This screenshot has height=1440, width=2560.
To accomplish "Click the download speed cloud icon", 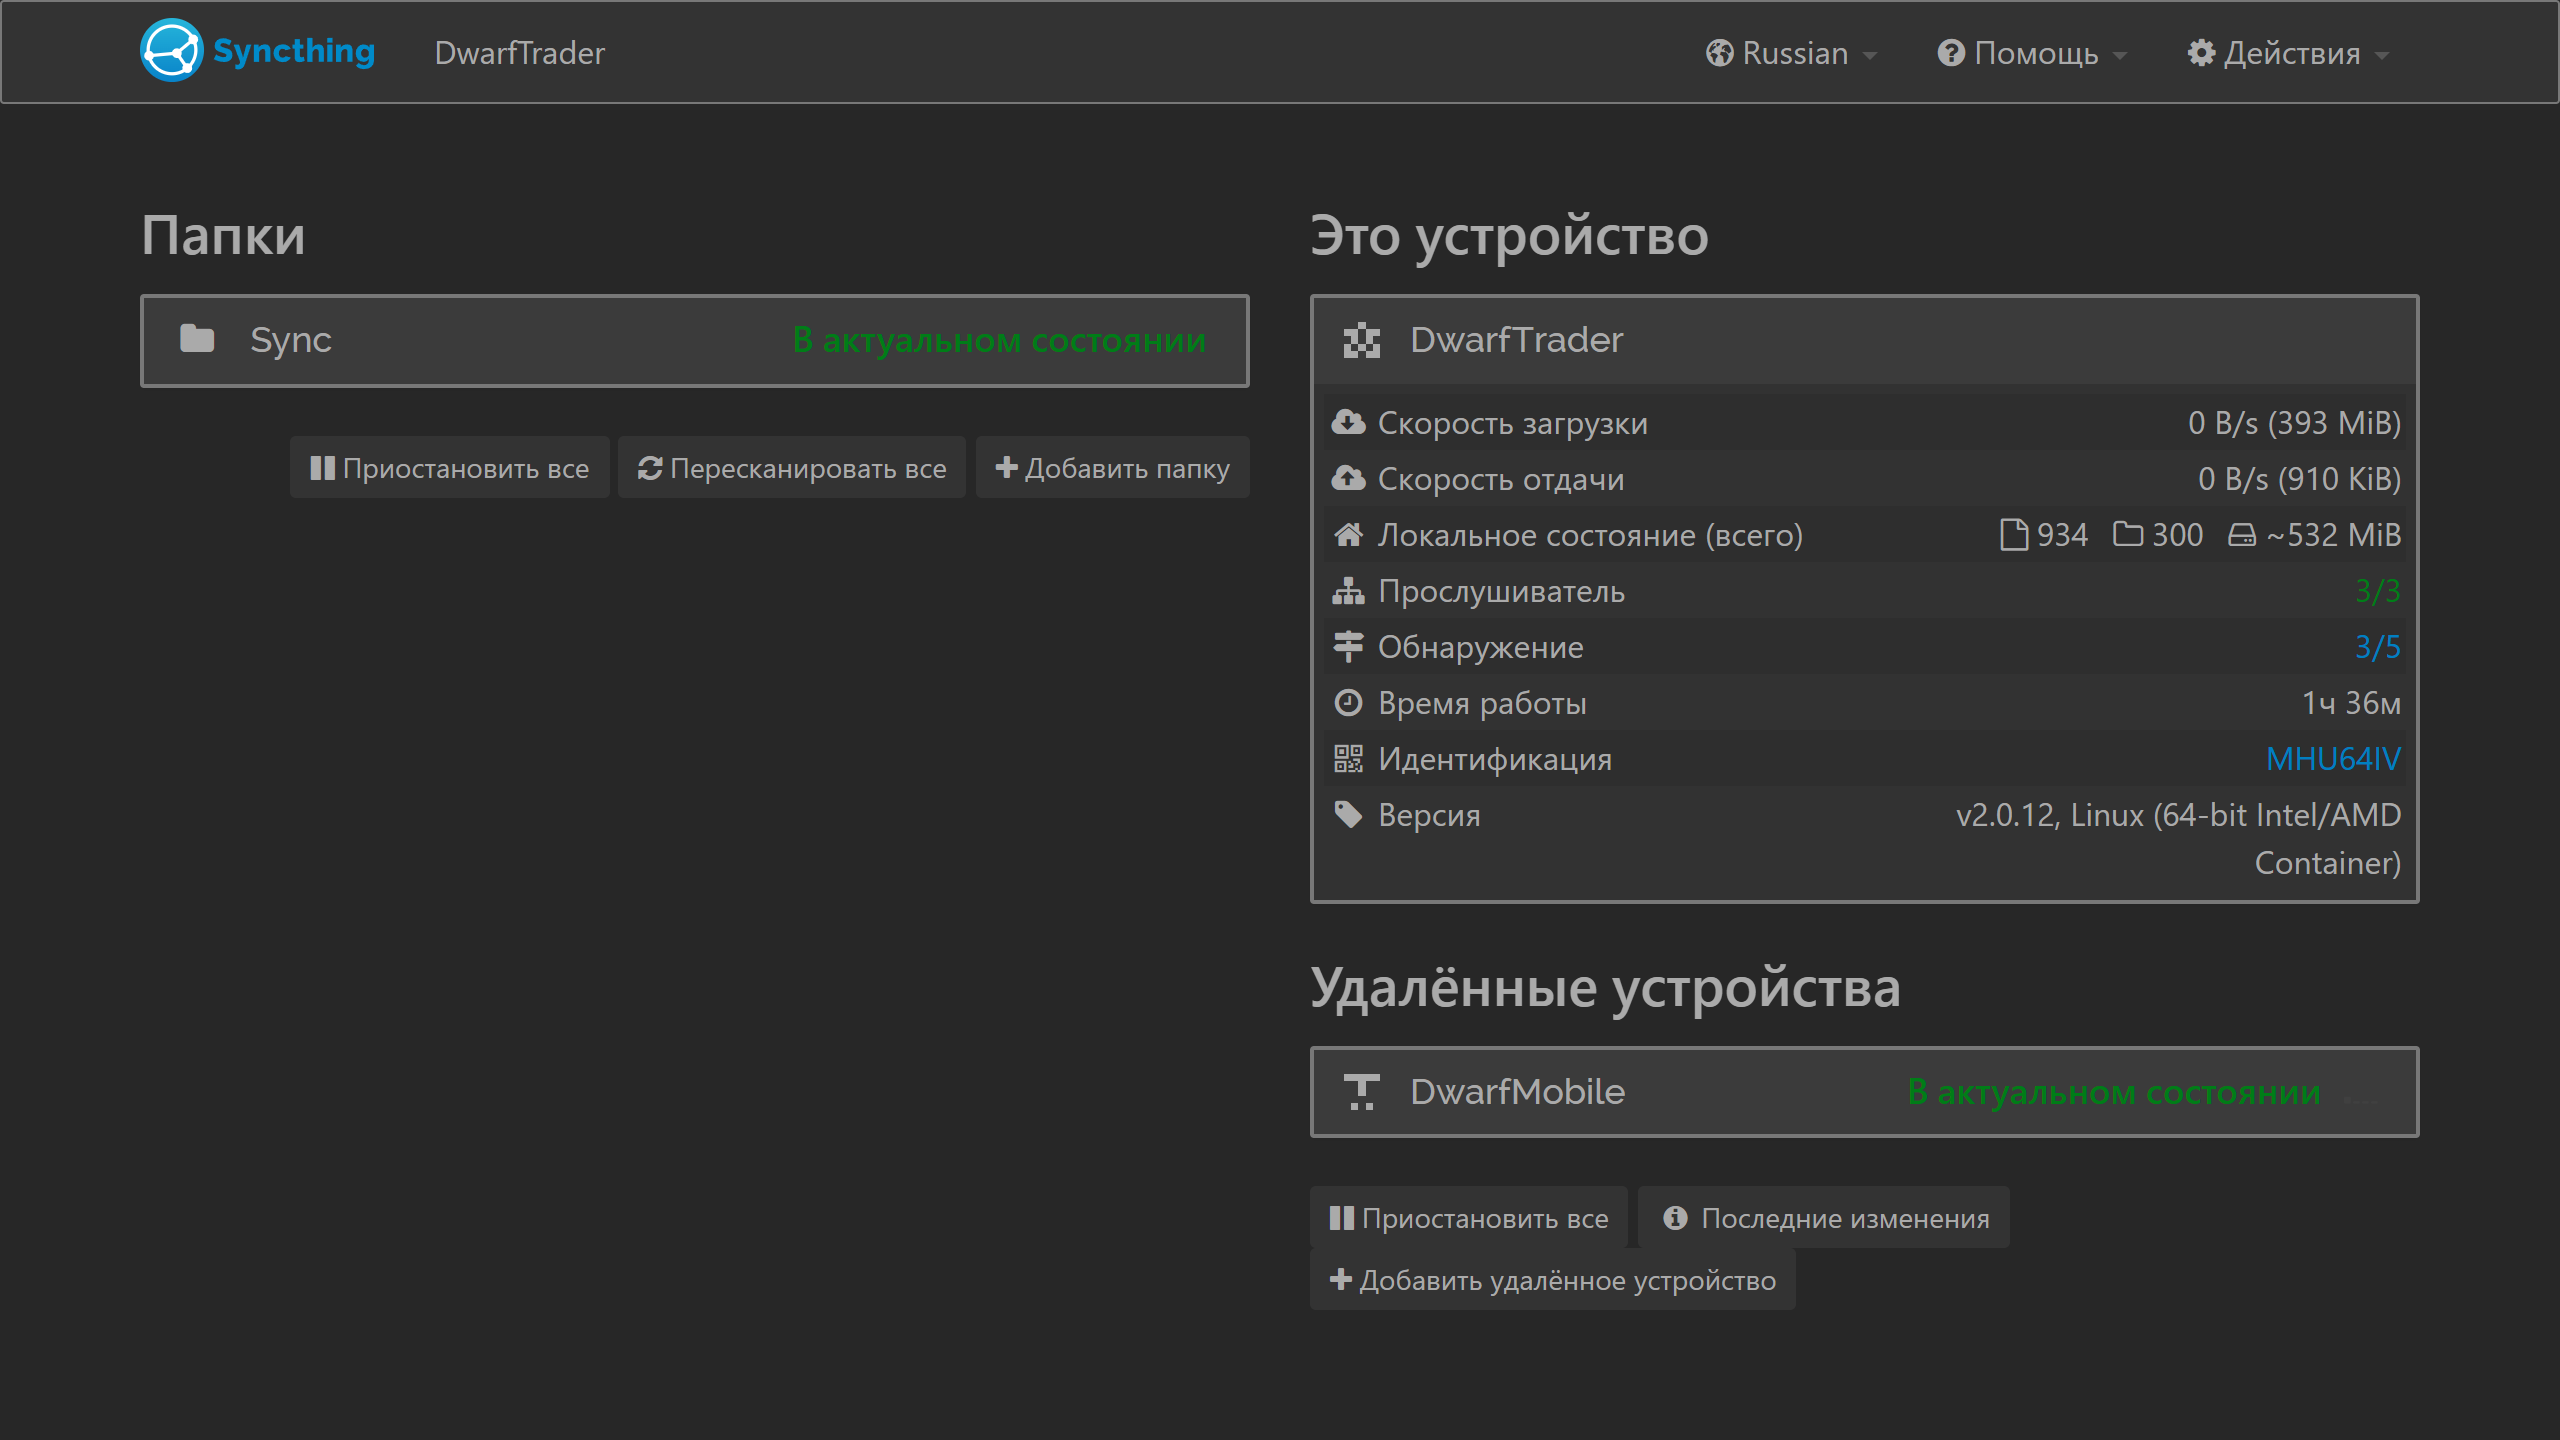I will click(x=1350, y=421).
